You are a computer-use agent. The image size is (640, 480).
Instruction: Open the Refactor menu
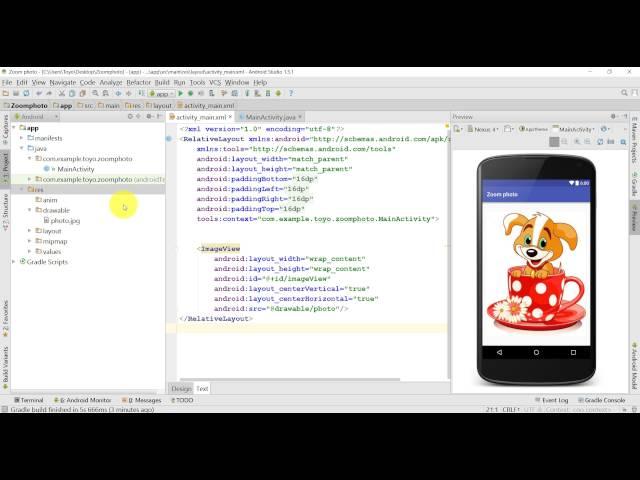(139, 82)
